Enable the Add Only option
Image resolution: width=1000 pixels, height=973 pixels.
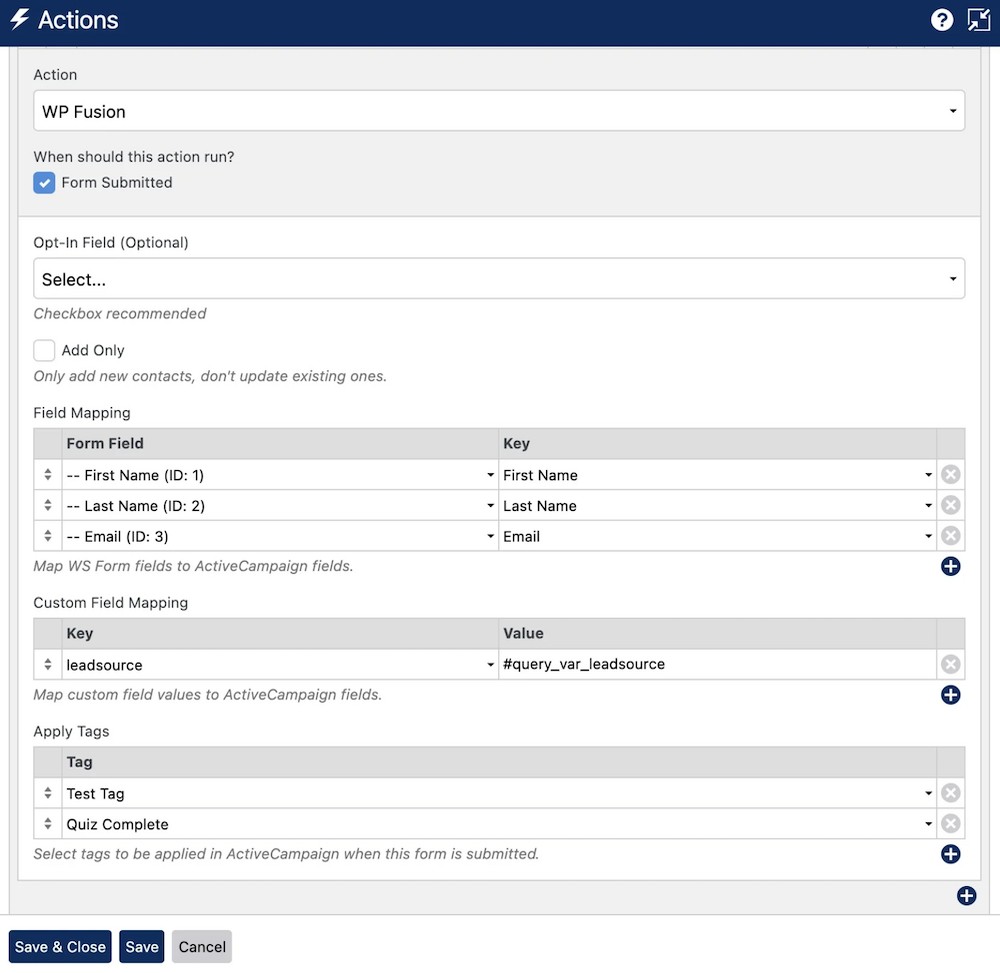(44, 350)
